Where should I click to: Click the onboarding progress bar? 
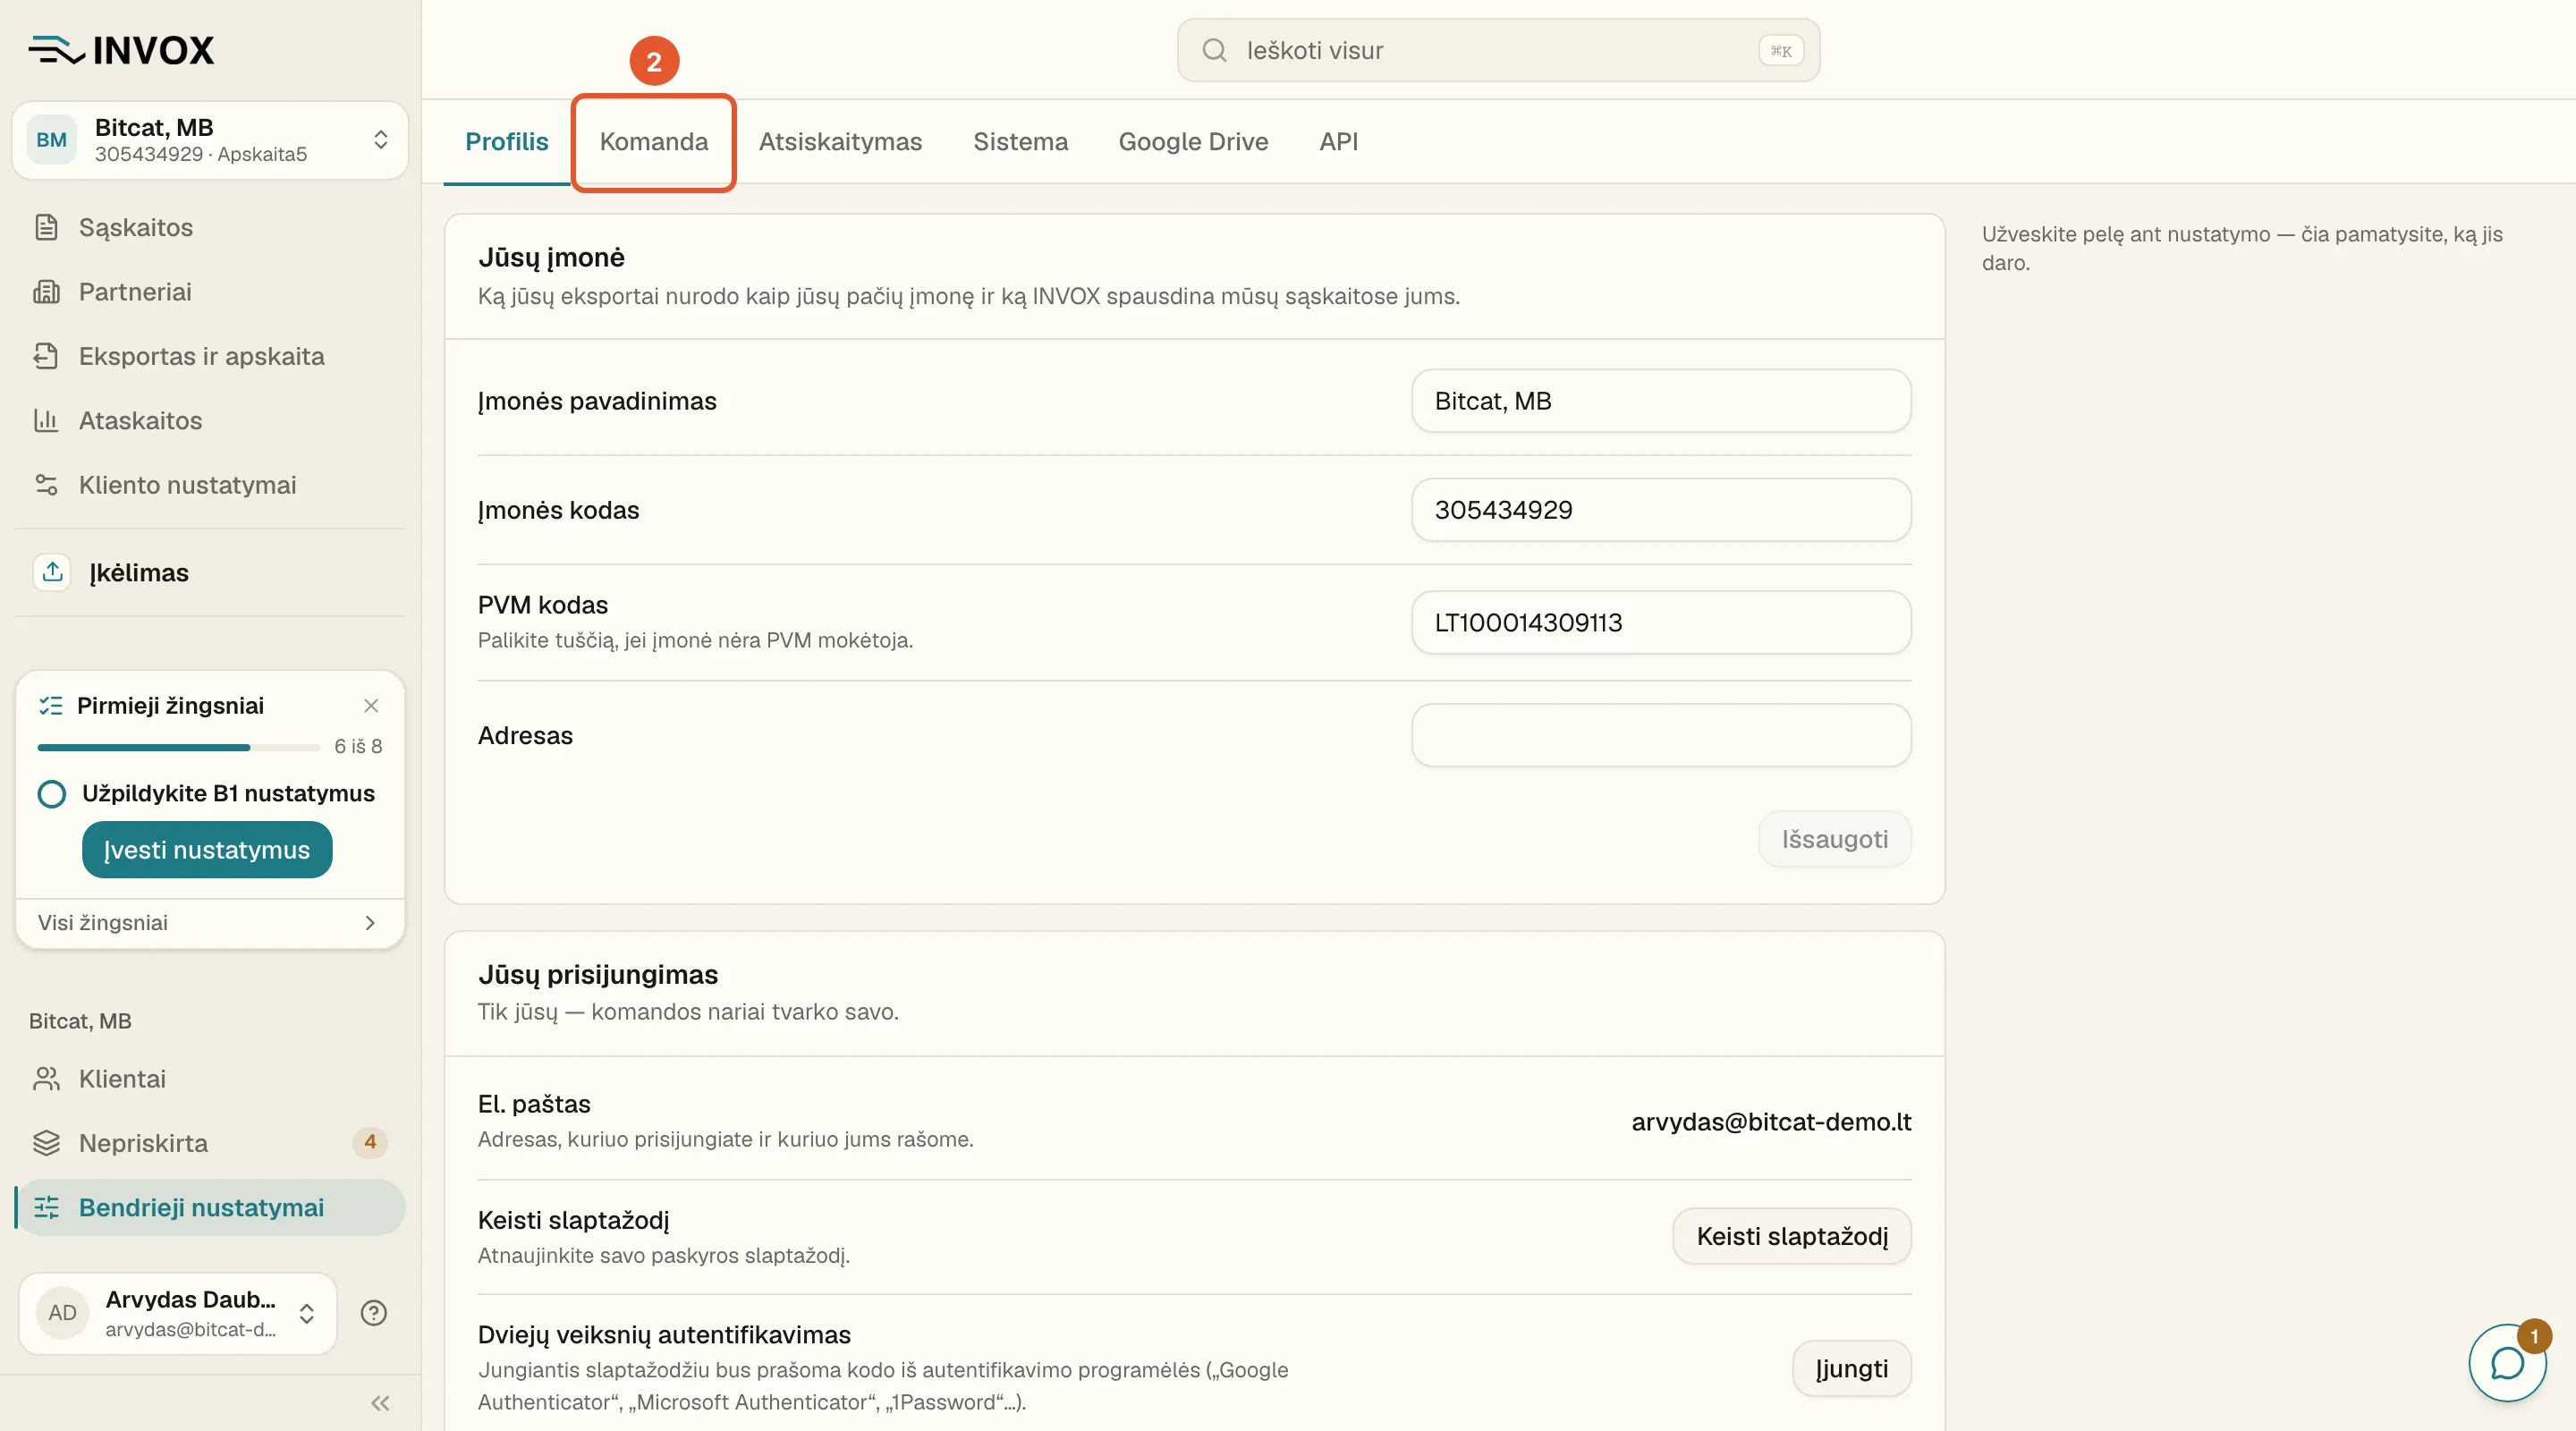(x=178, y=747)
